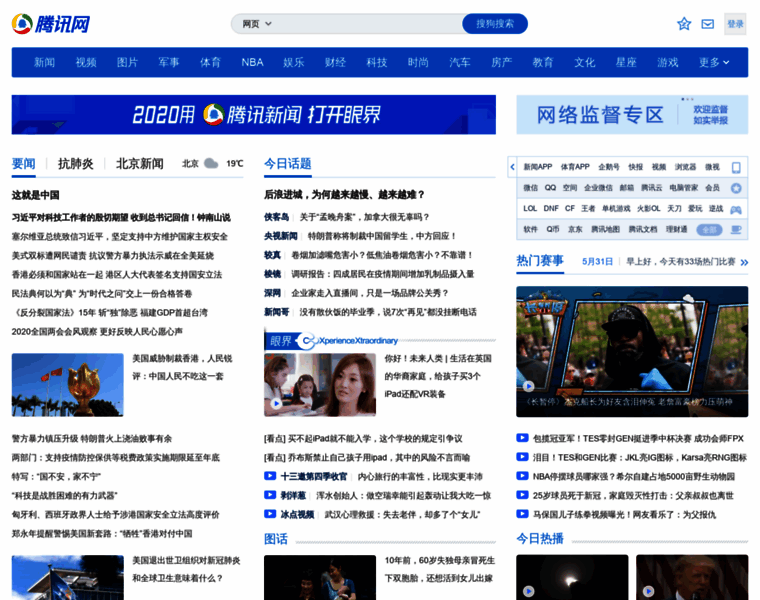Open NBA in navigation bar
The image size is (760, 600).
[x=252, y=63]
